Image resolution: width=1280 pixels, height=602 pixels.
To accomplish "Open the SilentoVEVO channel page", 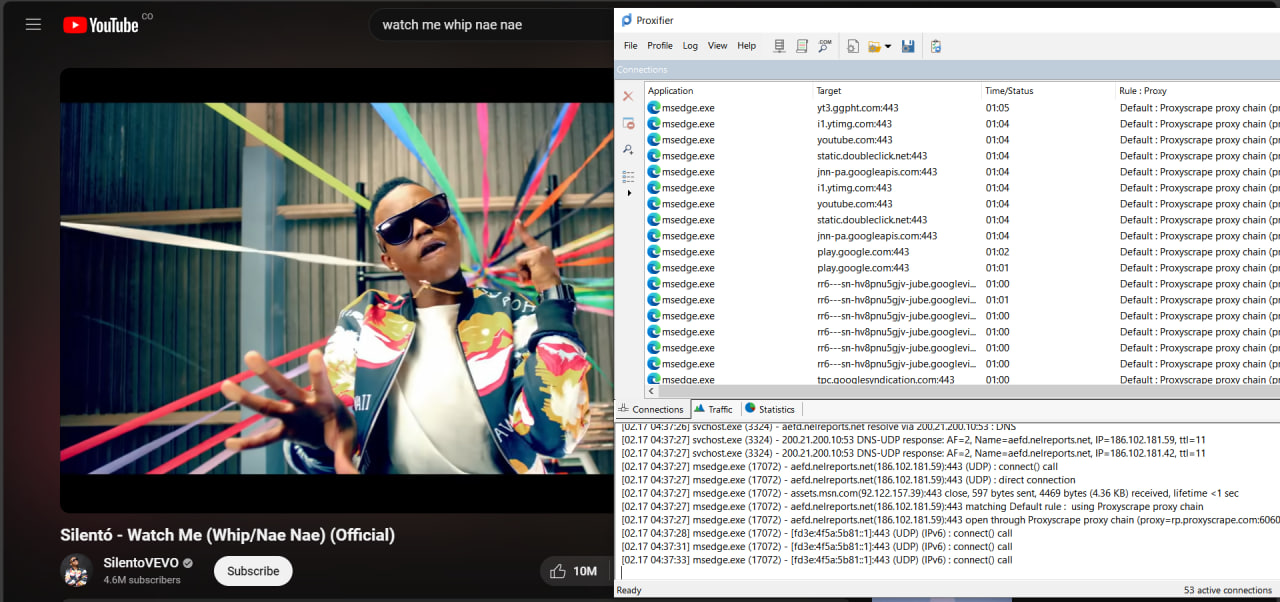I will (139, 562).
